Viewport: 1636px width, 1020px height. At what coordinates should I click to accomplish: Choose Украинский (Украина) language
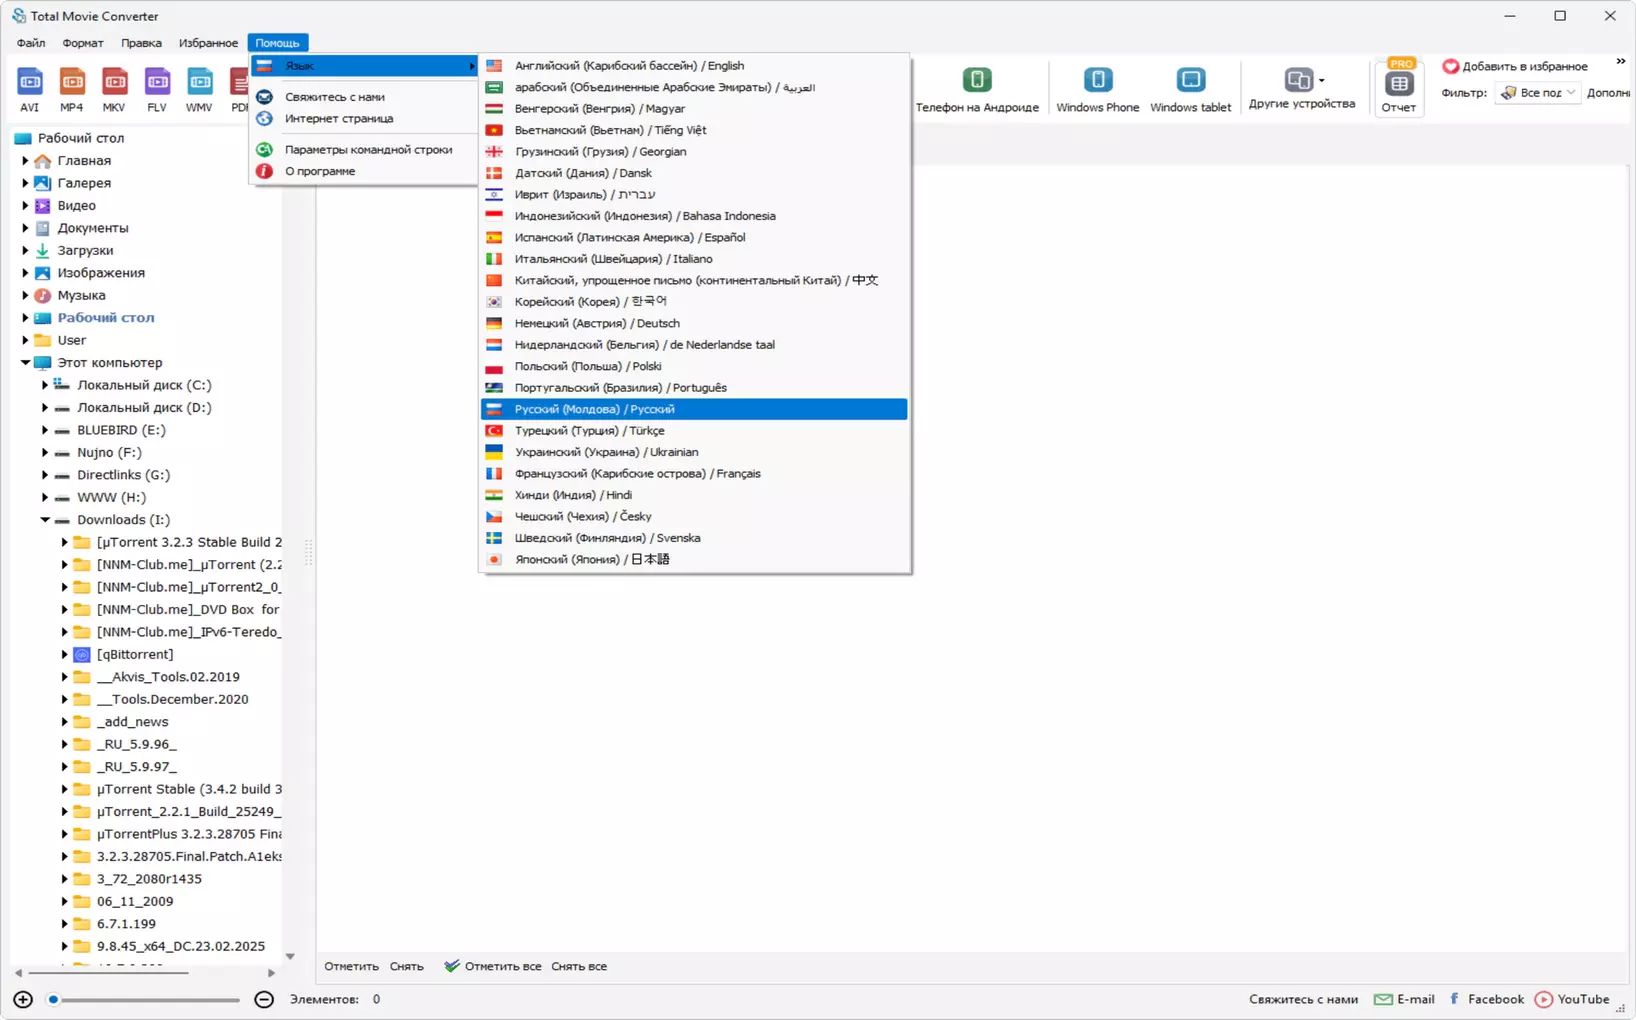(x=694, y=452)
